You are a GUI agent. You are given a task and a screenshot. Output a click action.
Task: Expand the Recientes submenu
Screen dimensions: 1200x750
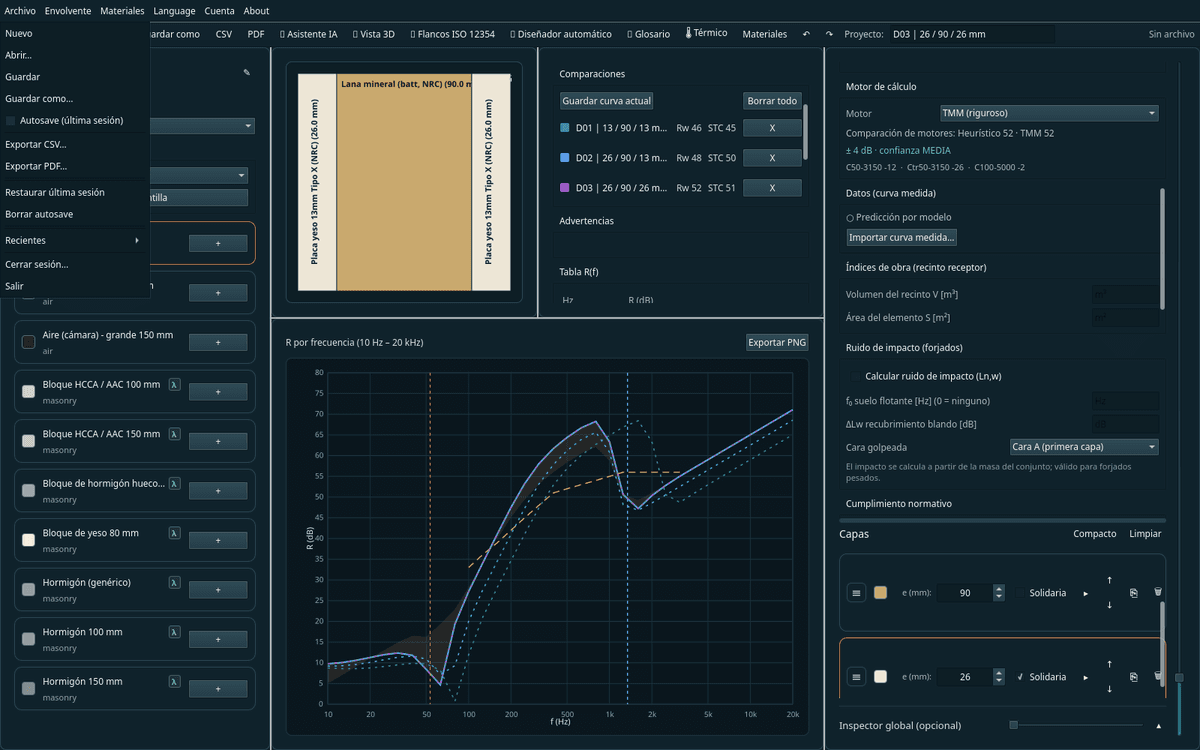[x=75, y=240]
